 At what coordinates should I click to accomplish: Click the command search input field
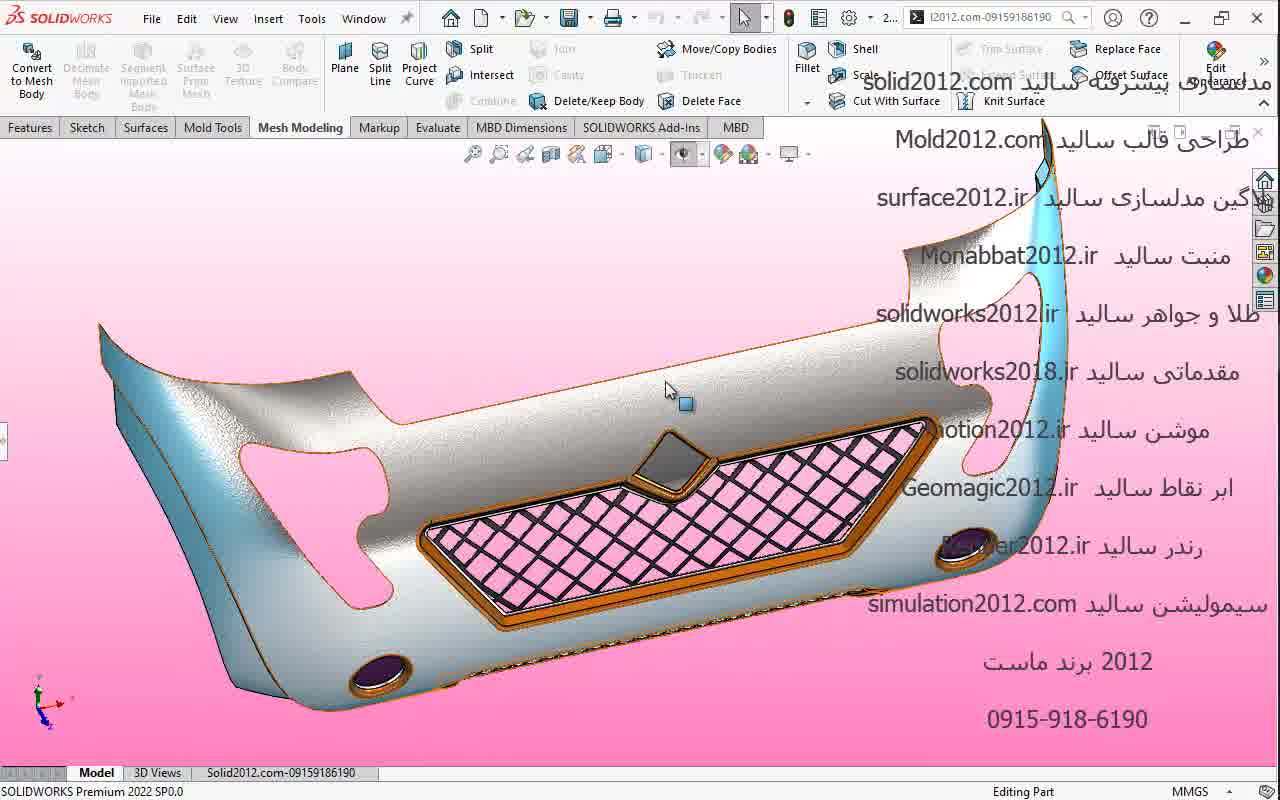pos(990,17)
